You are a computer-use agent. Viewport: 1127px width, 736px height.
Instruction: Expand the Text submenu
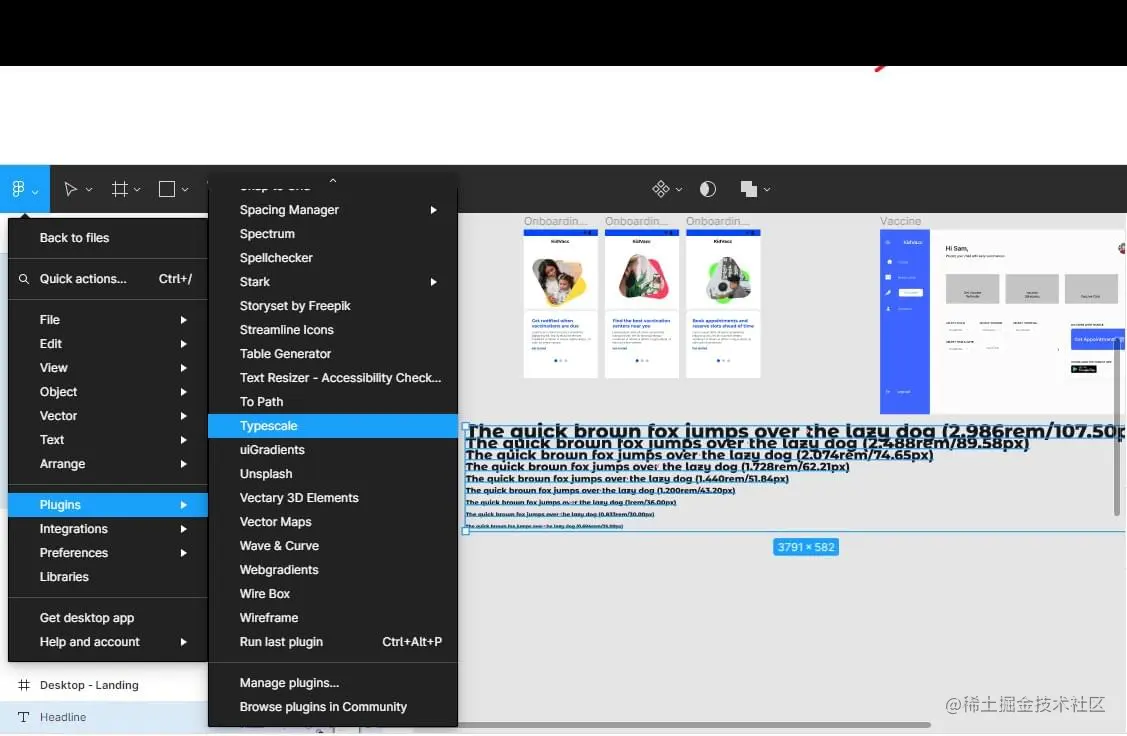[x=52, y=439]
